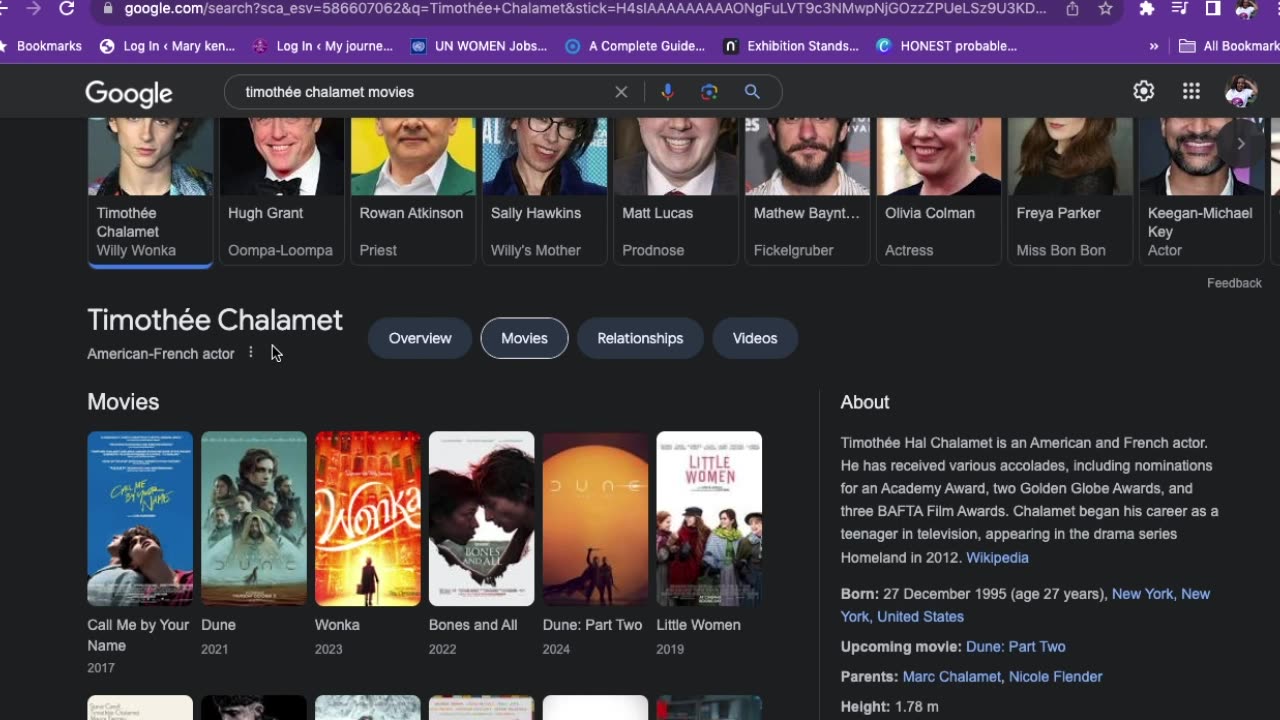
Task: Open the UN WOMEN Jobs bookmark
Action: [479, 46]
